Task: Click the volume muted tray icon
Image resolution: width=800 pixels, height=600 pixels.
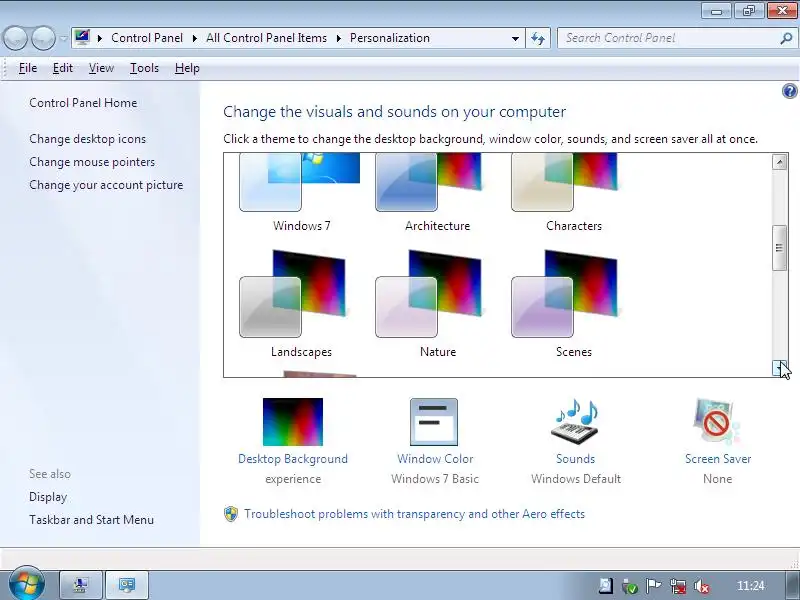Action: pyautogui.click(x=703, y=586)
